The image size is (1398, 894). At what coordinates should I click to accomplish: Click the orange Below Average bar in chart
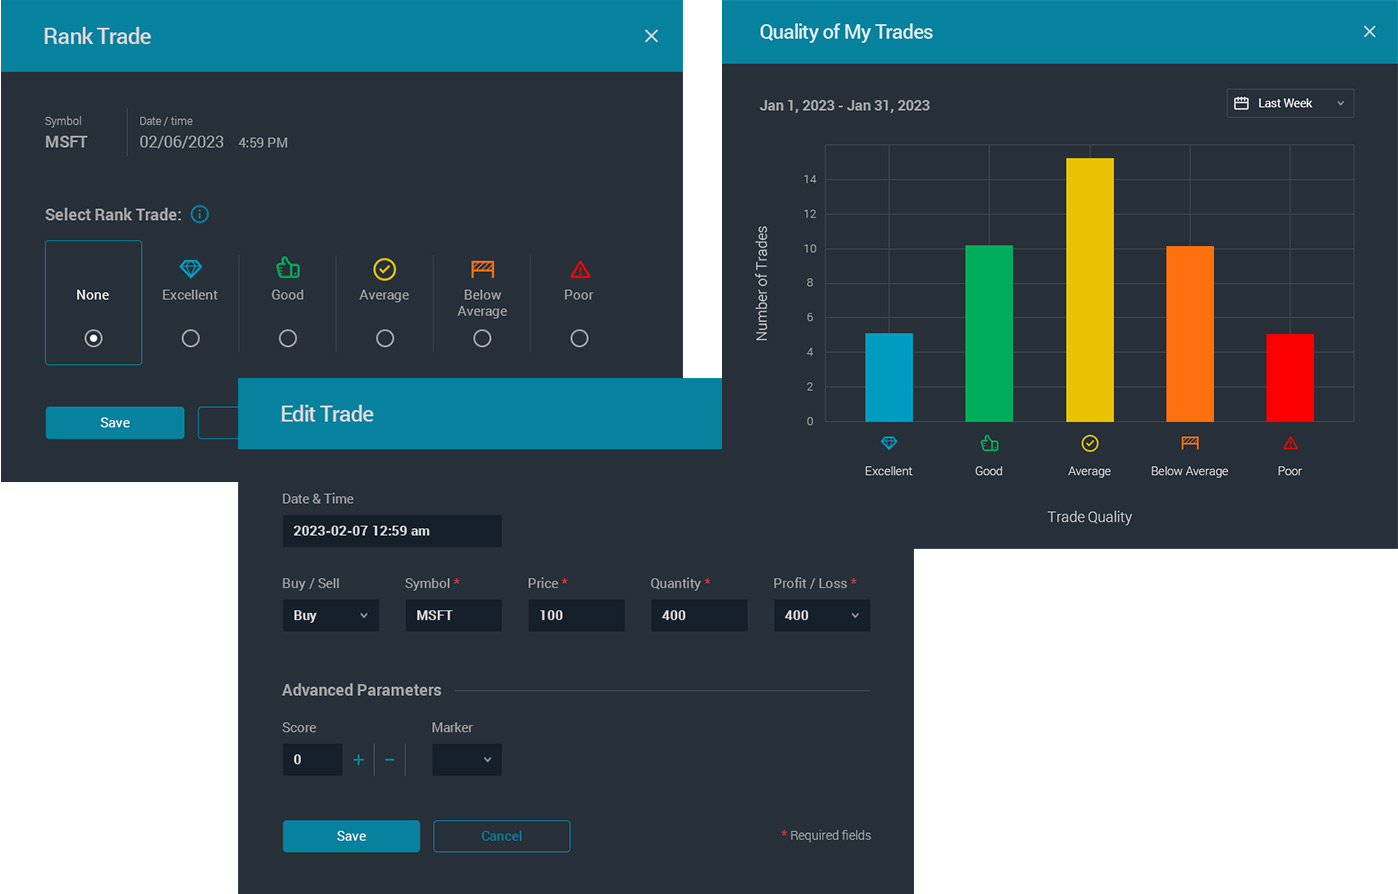pyautogui.click(x=1190, y=334)
